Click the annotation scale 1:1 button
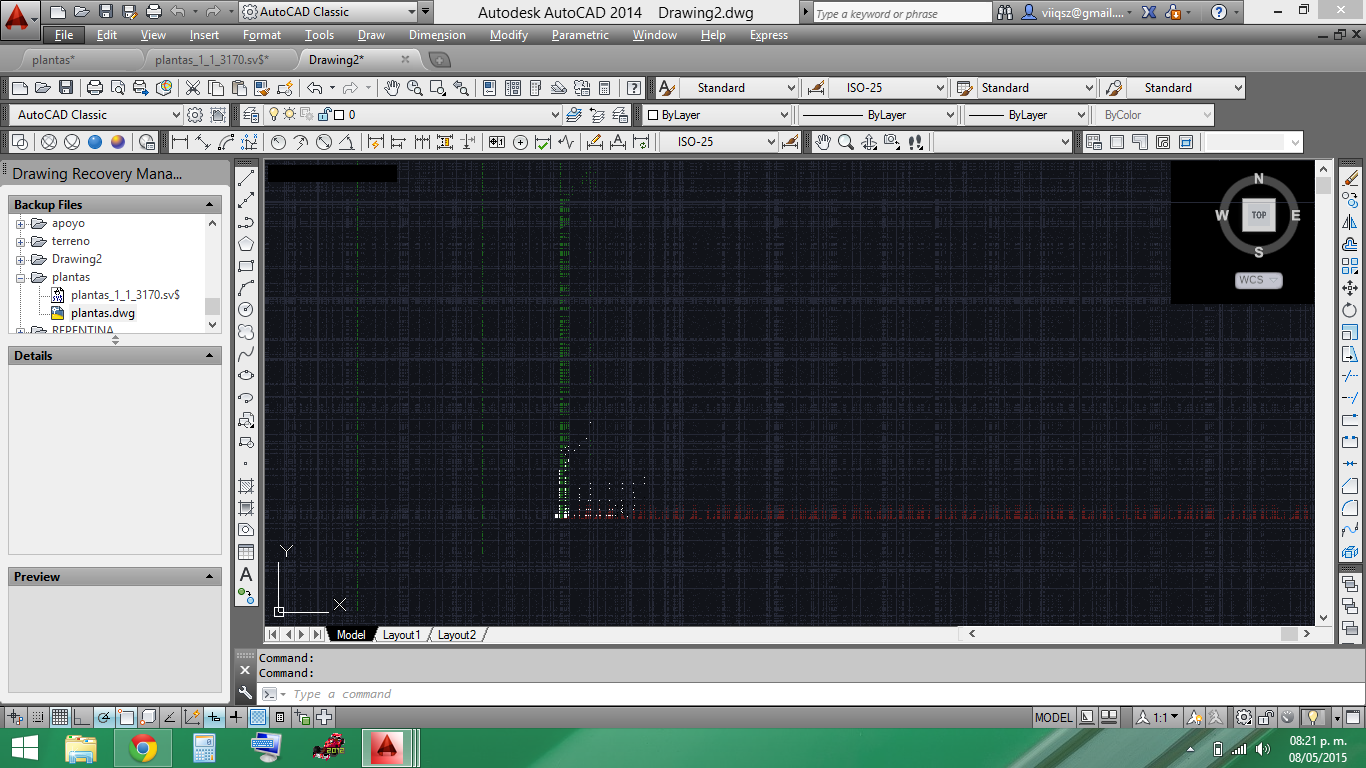This screenshot has height=768, width=1366. 1158,717
